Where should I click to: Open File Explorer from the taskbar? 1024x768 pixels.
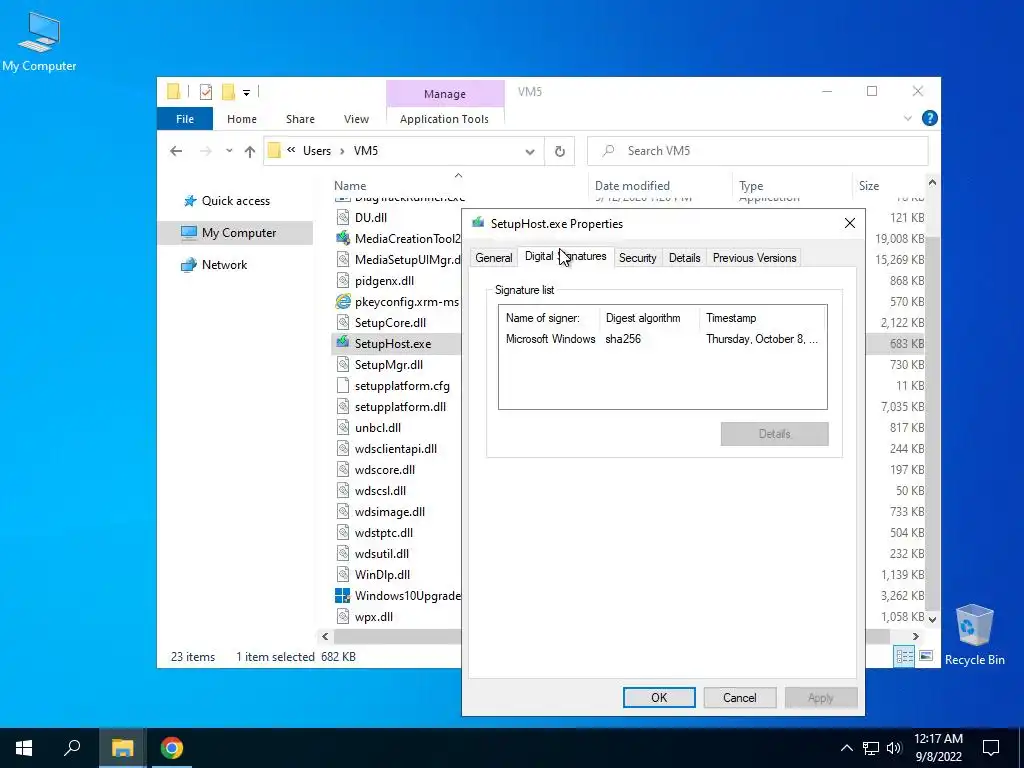tap(122, 748)
